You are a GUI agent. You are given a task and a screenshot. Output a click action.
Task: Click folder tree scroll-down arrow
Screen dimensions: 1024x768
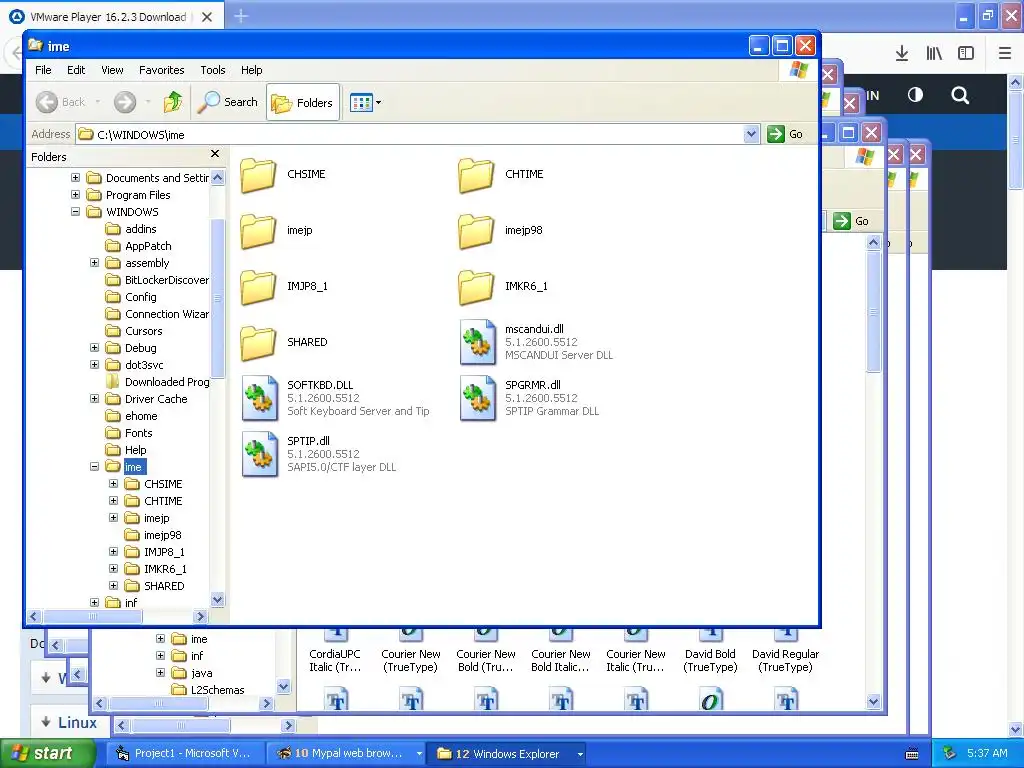pyautogui.click(x=218, y=600)
